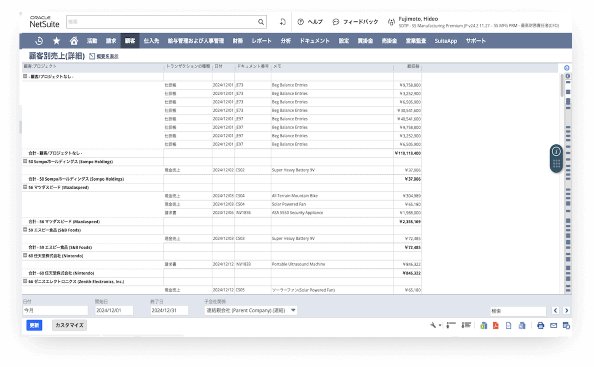594x367 pixels.
Task: Click the floating grid widget icon
Action: coord(556,164)
